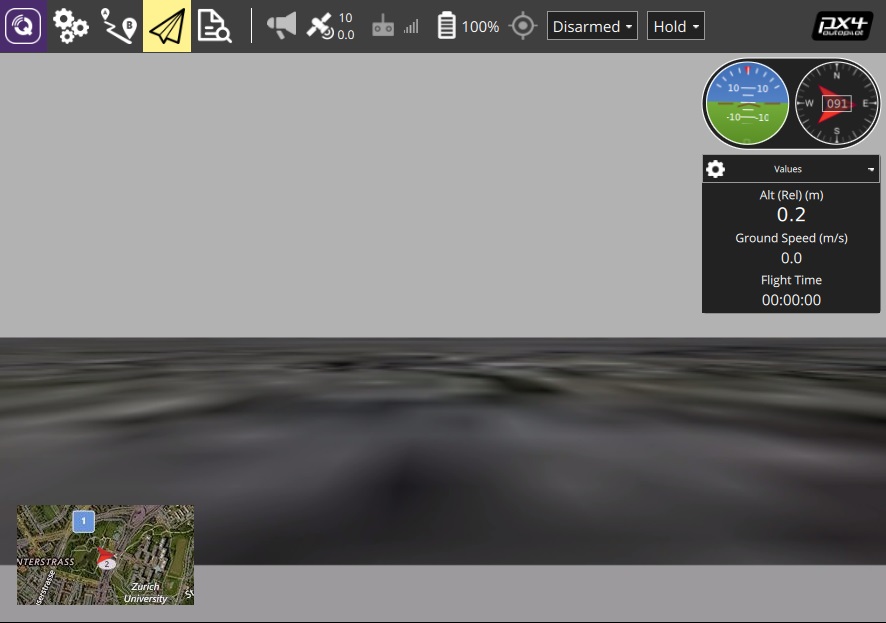Select the Fly view paper plane icon
The height and width of the screenshot is (623, 886).
coord(166,25)
